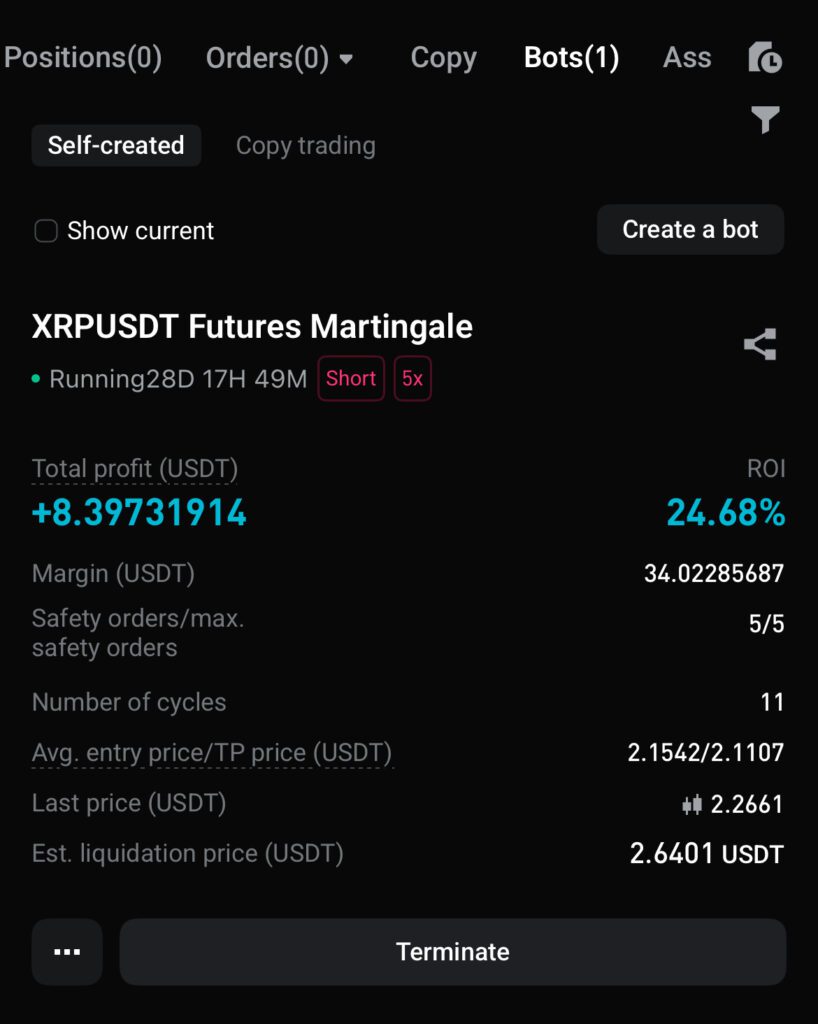This screenshot has height=1024, width=818.
Task: Click the filter funnel icon
Action: pos(765,120)
